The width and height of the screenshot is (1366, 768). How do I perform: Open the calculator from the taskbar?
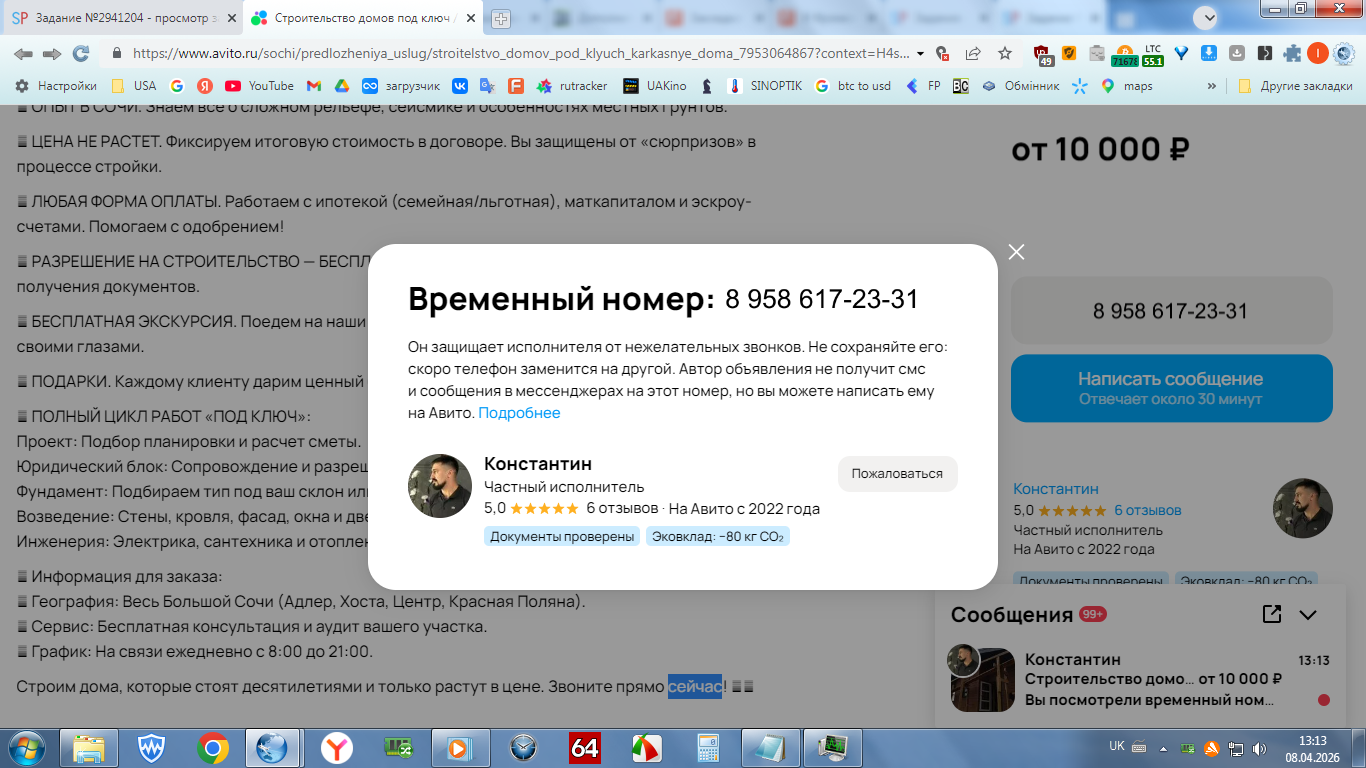pos(709,747)
